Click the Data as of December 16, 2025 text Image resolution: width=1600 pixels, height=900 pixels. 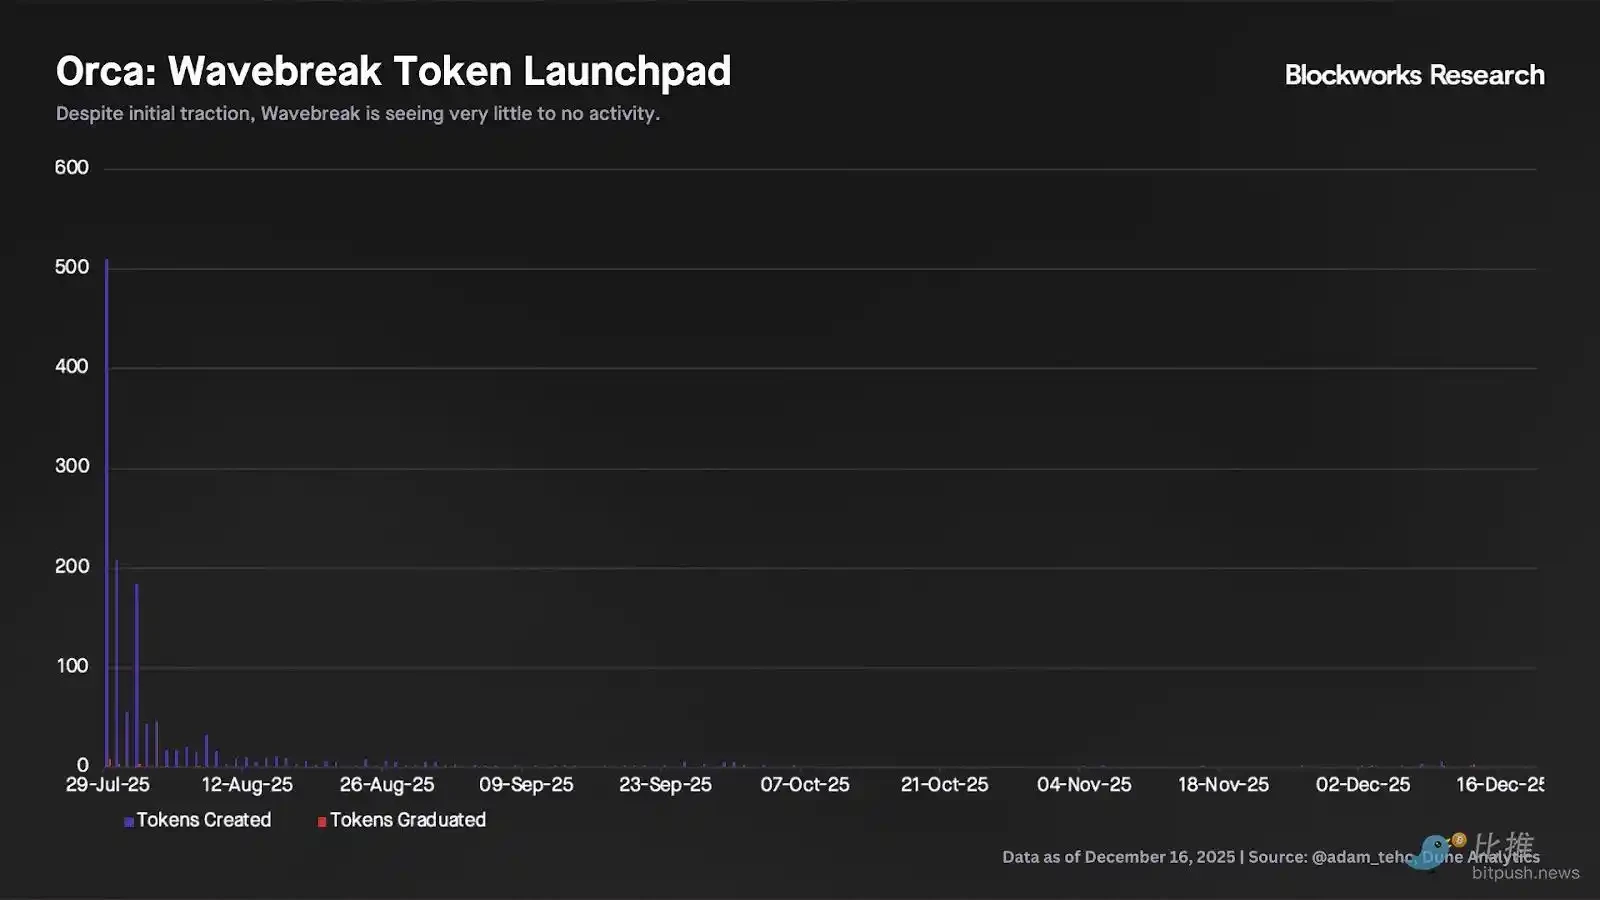coord(1118,857)
